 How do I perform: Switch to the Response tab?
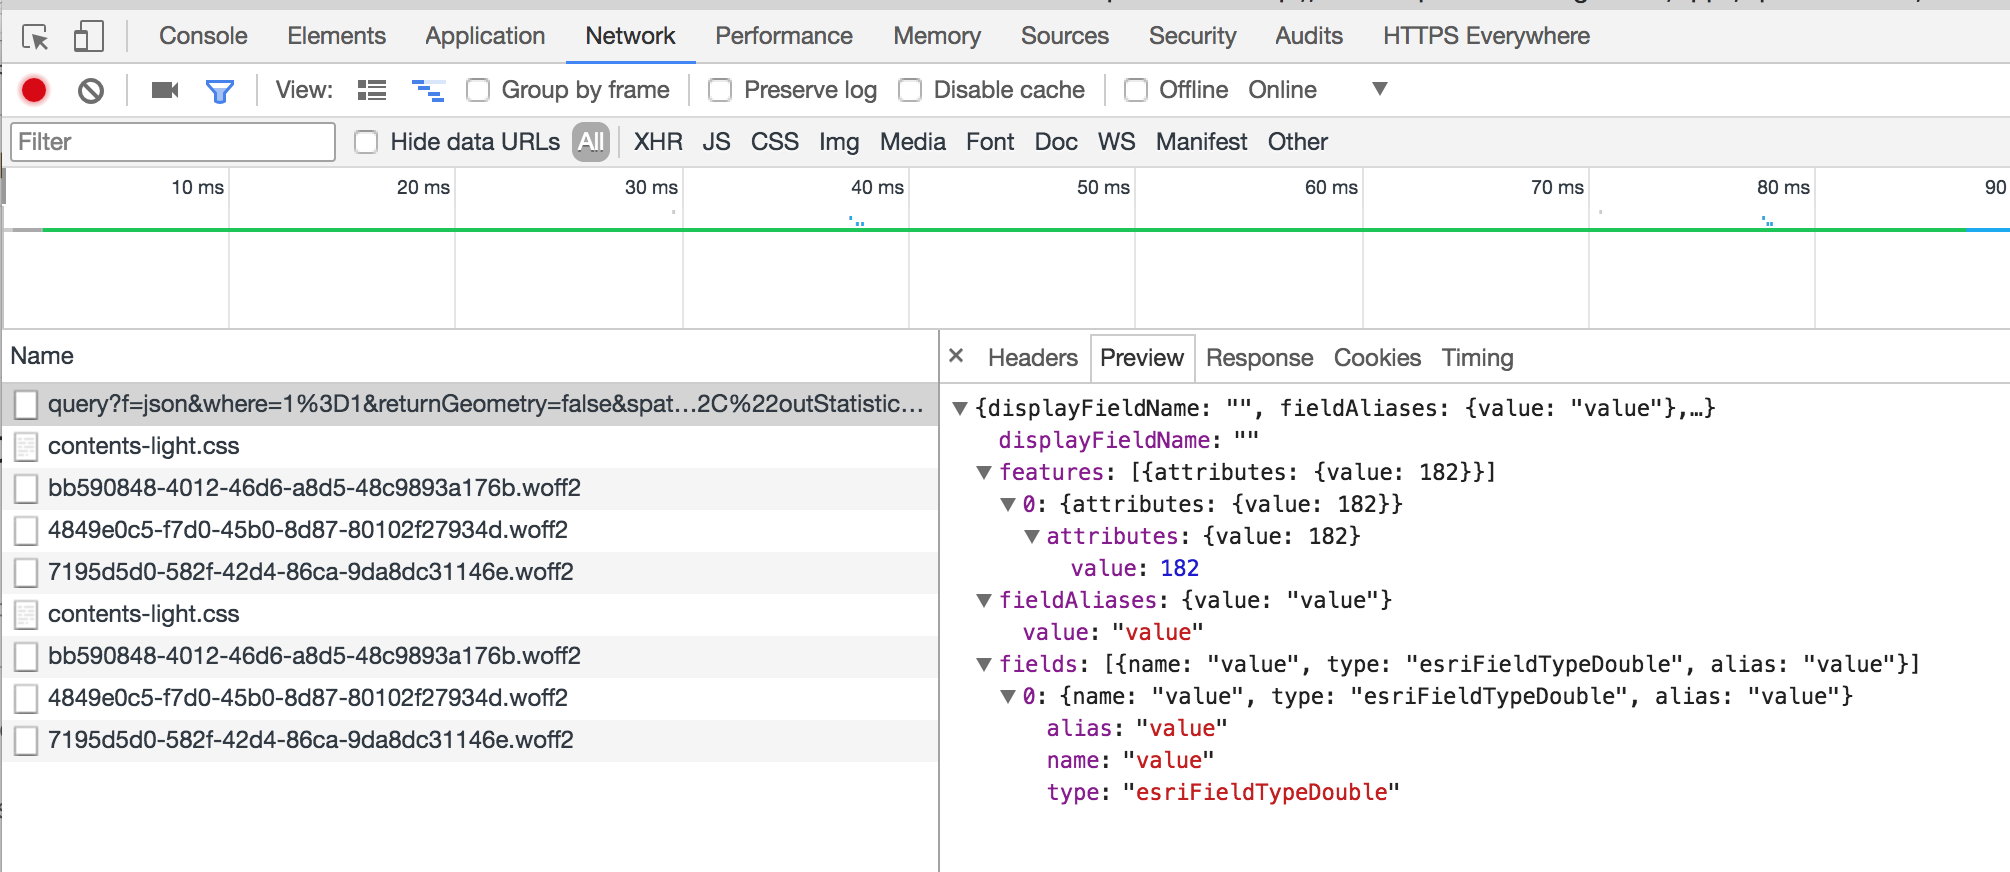[x=1259, y=358]
